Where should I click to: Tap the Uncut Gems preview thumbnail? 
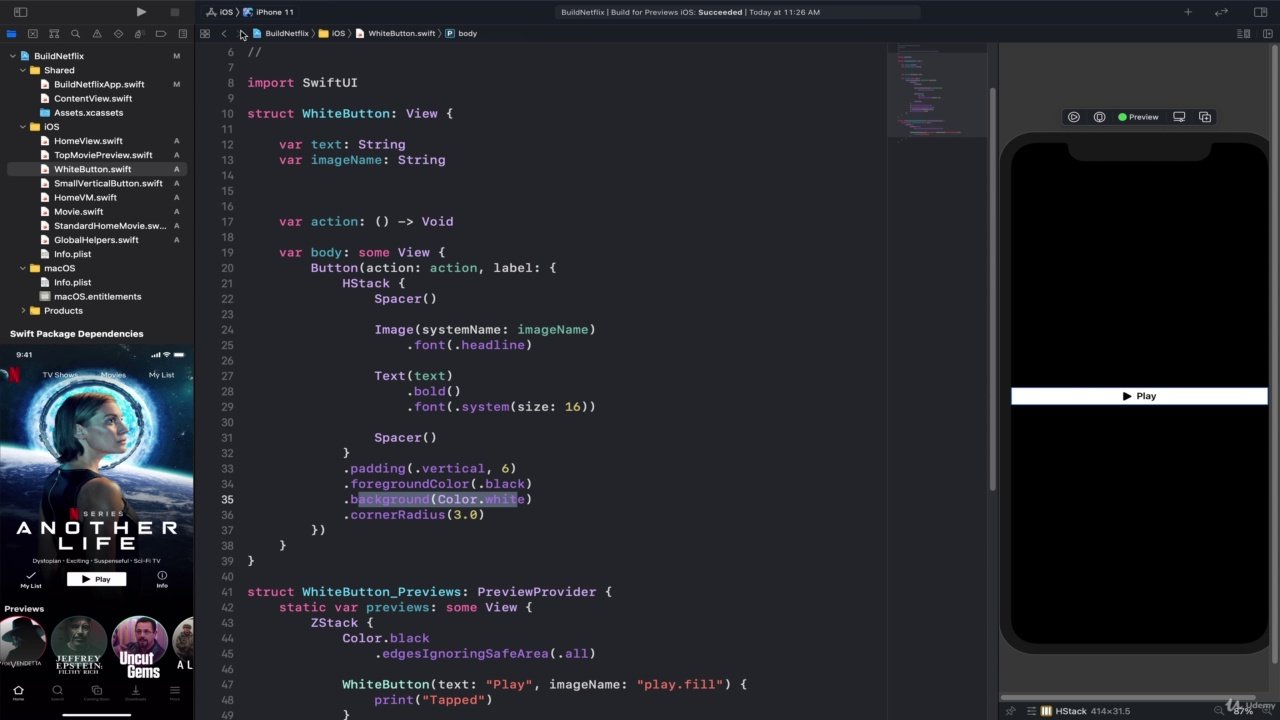click(x=140, y=646)
